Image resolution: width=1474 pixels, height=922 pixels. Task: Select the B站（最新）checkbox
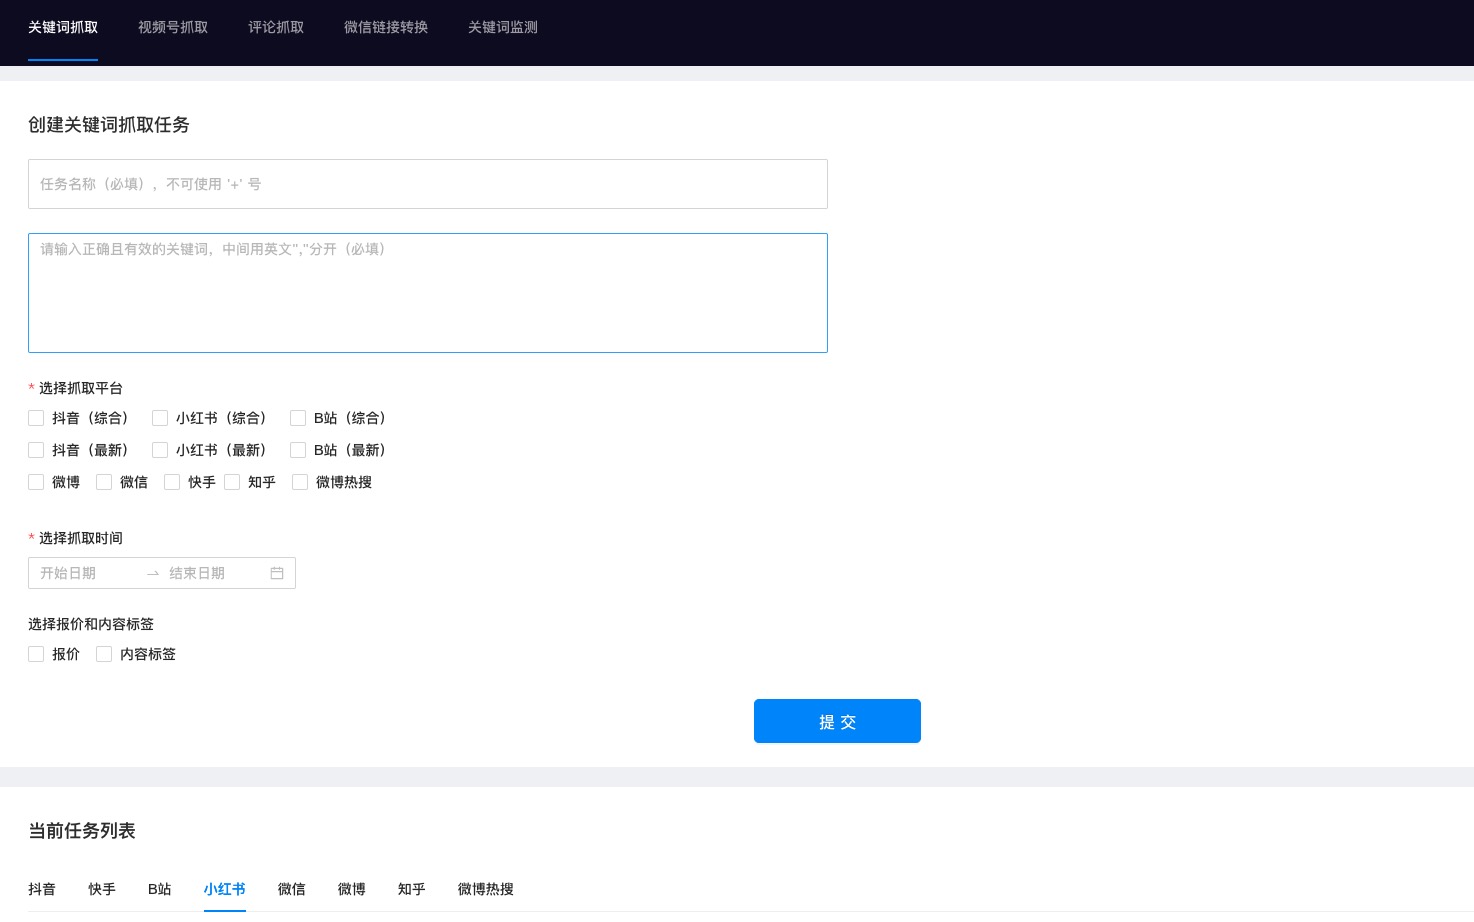[x=298, y=450]
